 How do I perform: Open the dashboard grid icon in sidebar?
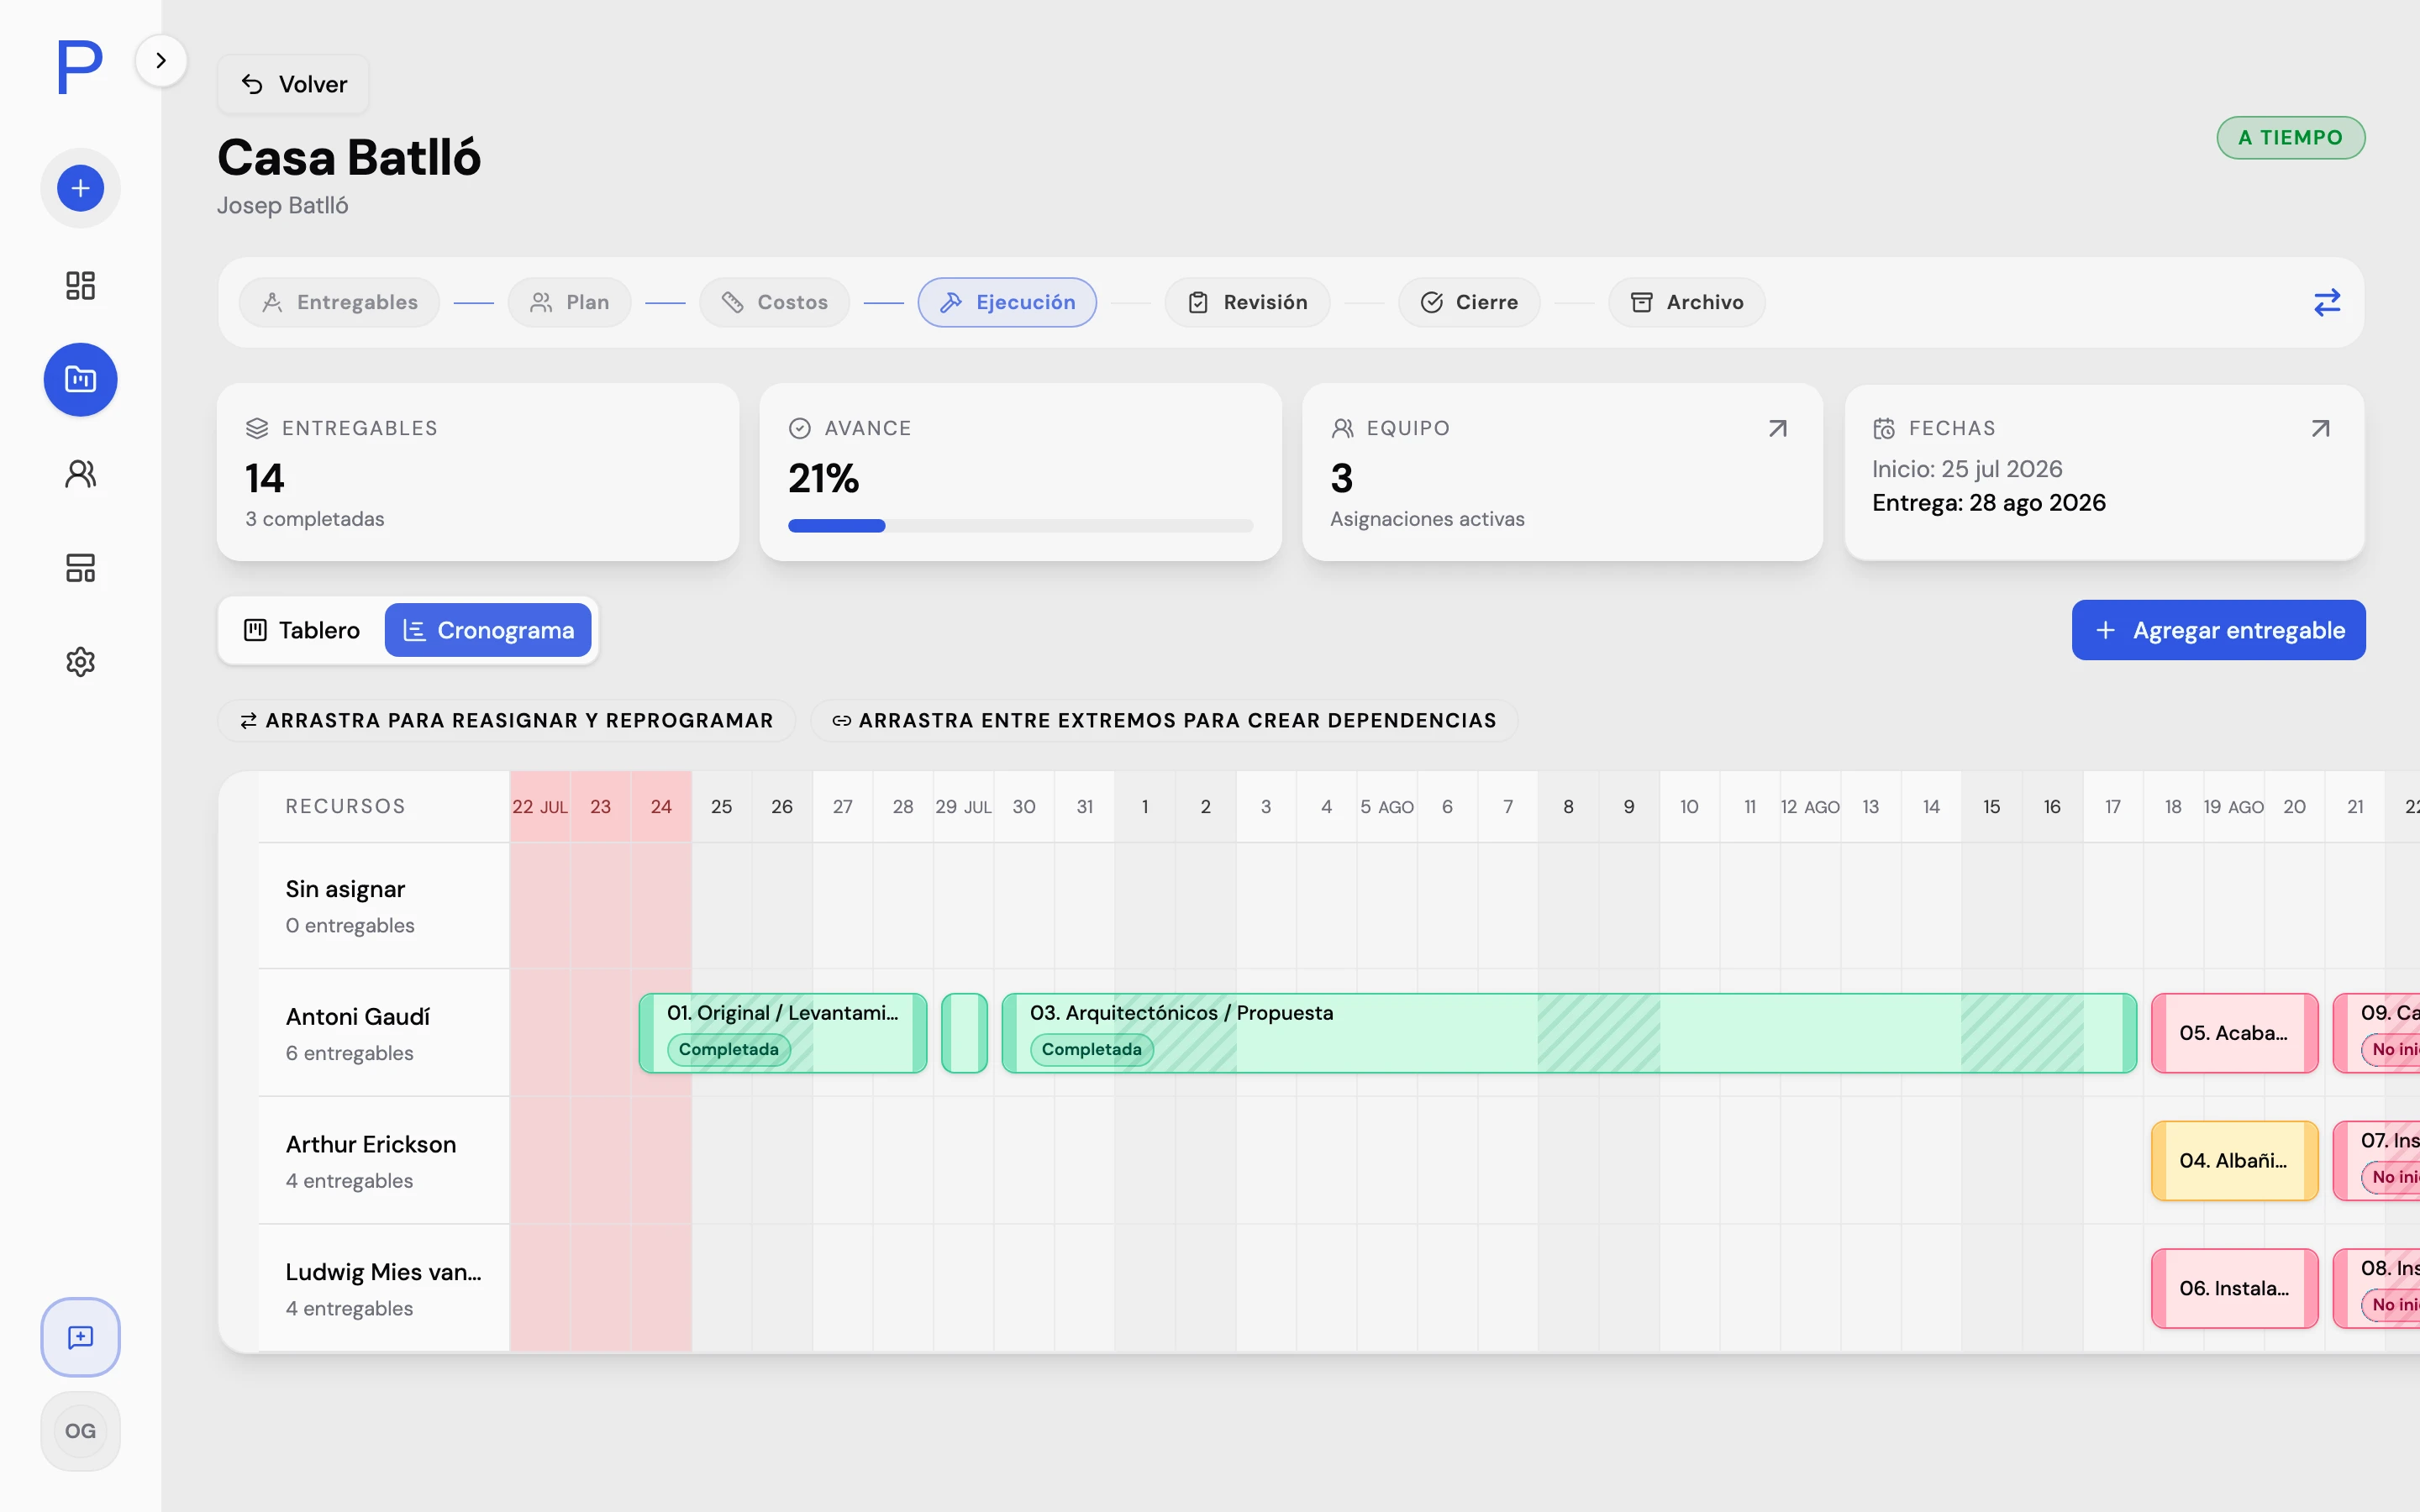[x=80, y=285]
